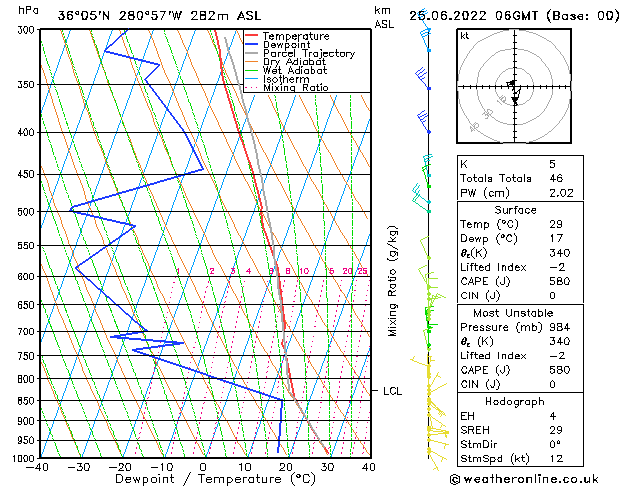Click the weatheronline.co.uk copyright link
The height and width of the screenshot is (486, 629).
point(524,479)
